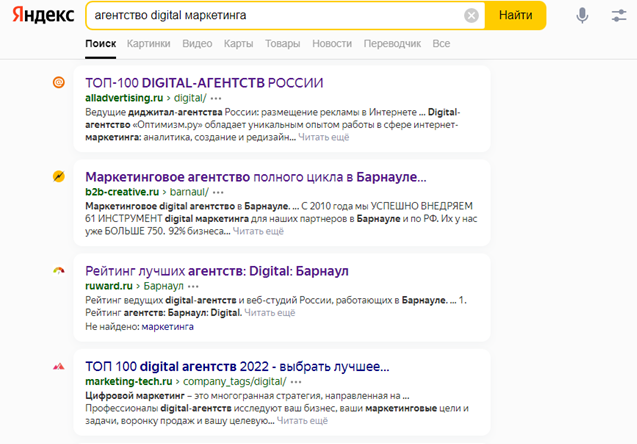
Task: Visit the b2b-creative.ru domain link
Action: 122,192
